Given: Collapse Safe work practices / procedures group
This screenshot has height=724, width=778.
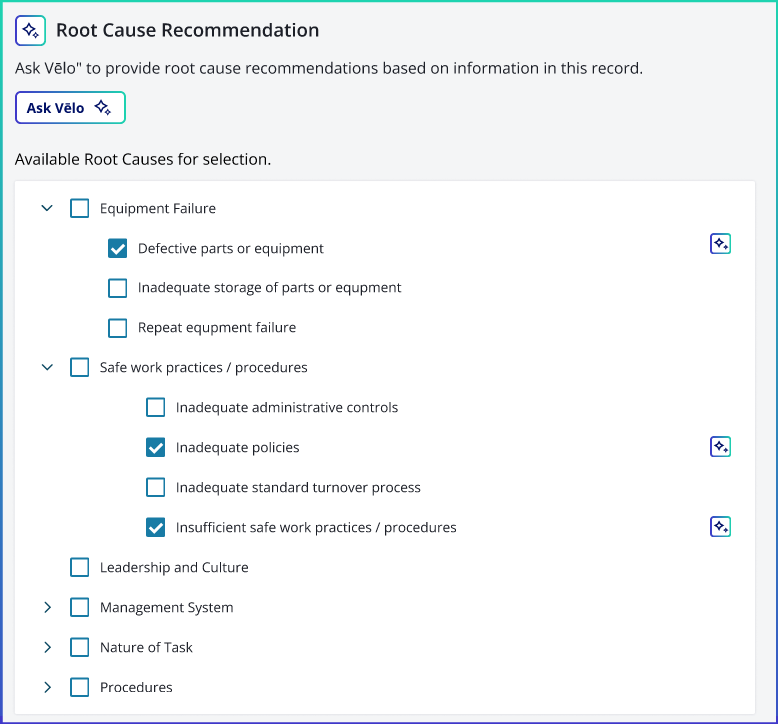Looking at the screenshot, I should pos(47,367).
